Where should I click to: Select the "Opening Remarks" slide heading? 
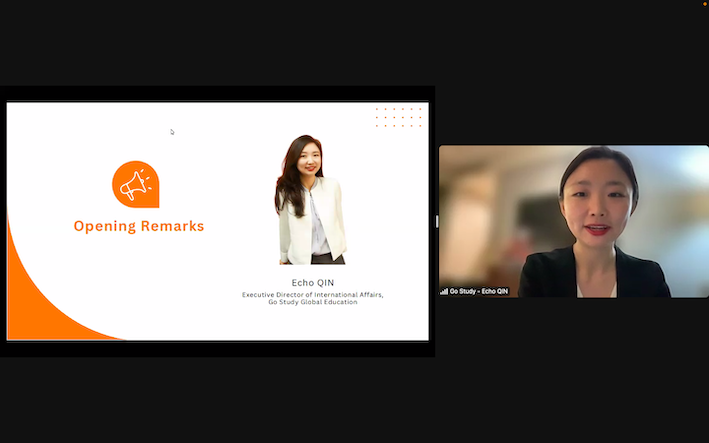click(x=139, y=226)
